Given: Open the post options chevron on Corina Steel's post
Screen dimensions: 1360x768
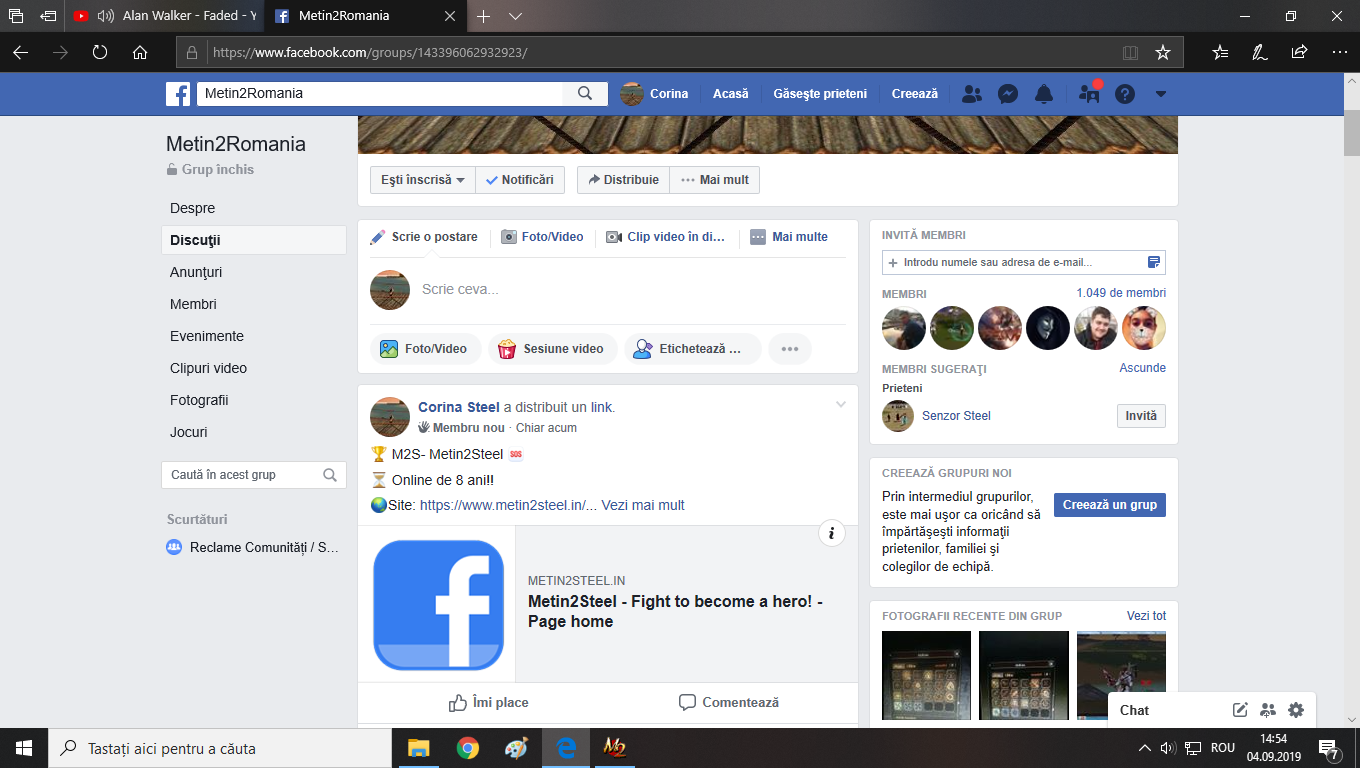Looking at the screenshot, I should 841,404.
